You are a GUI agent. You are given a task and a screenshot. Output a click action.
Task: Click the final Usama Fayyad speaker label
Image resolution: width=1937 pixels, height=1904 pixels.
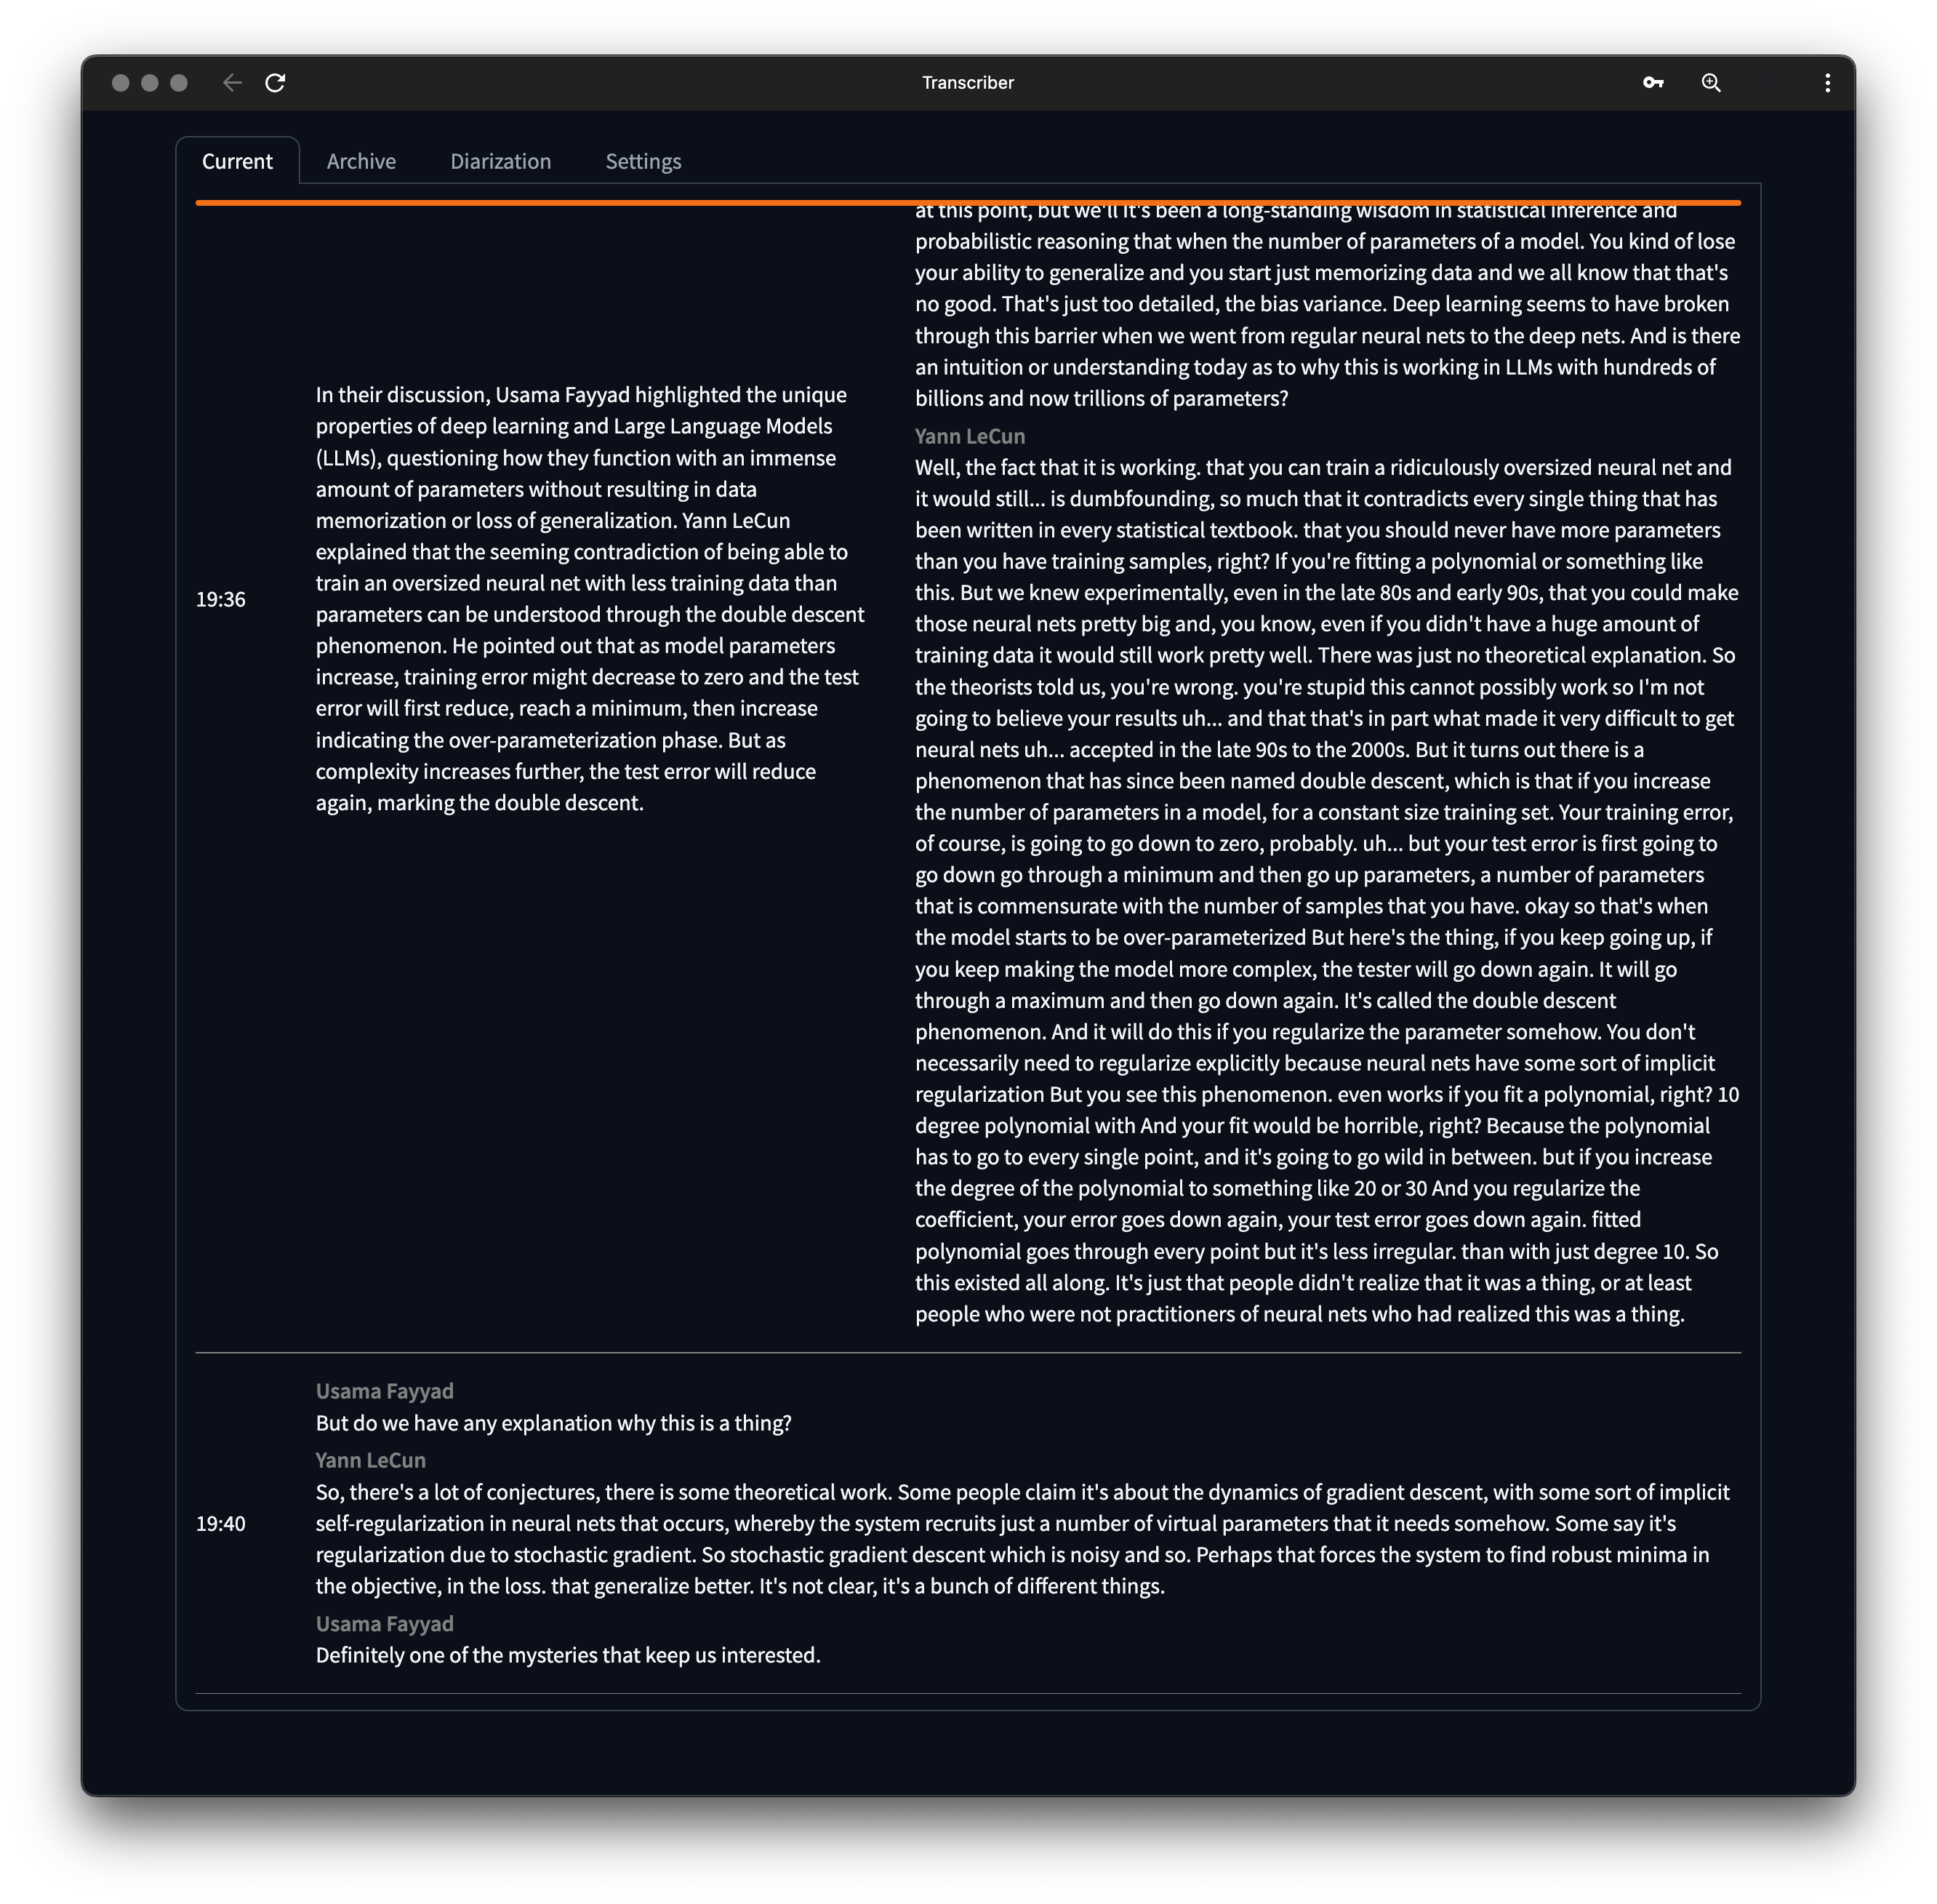click(x=385, y=1624)
